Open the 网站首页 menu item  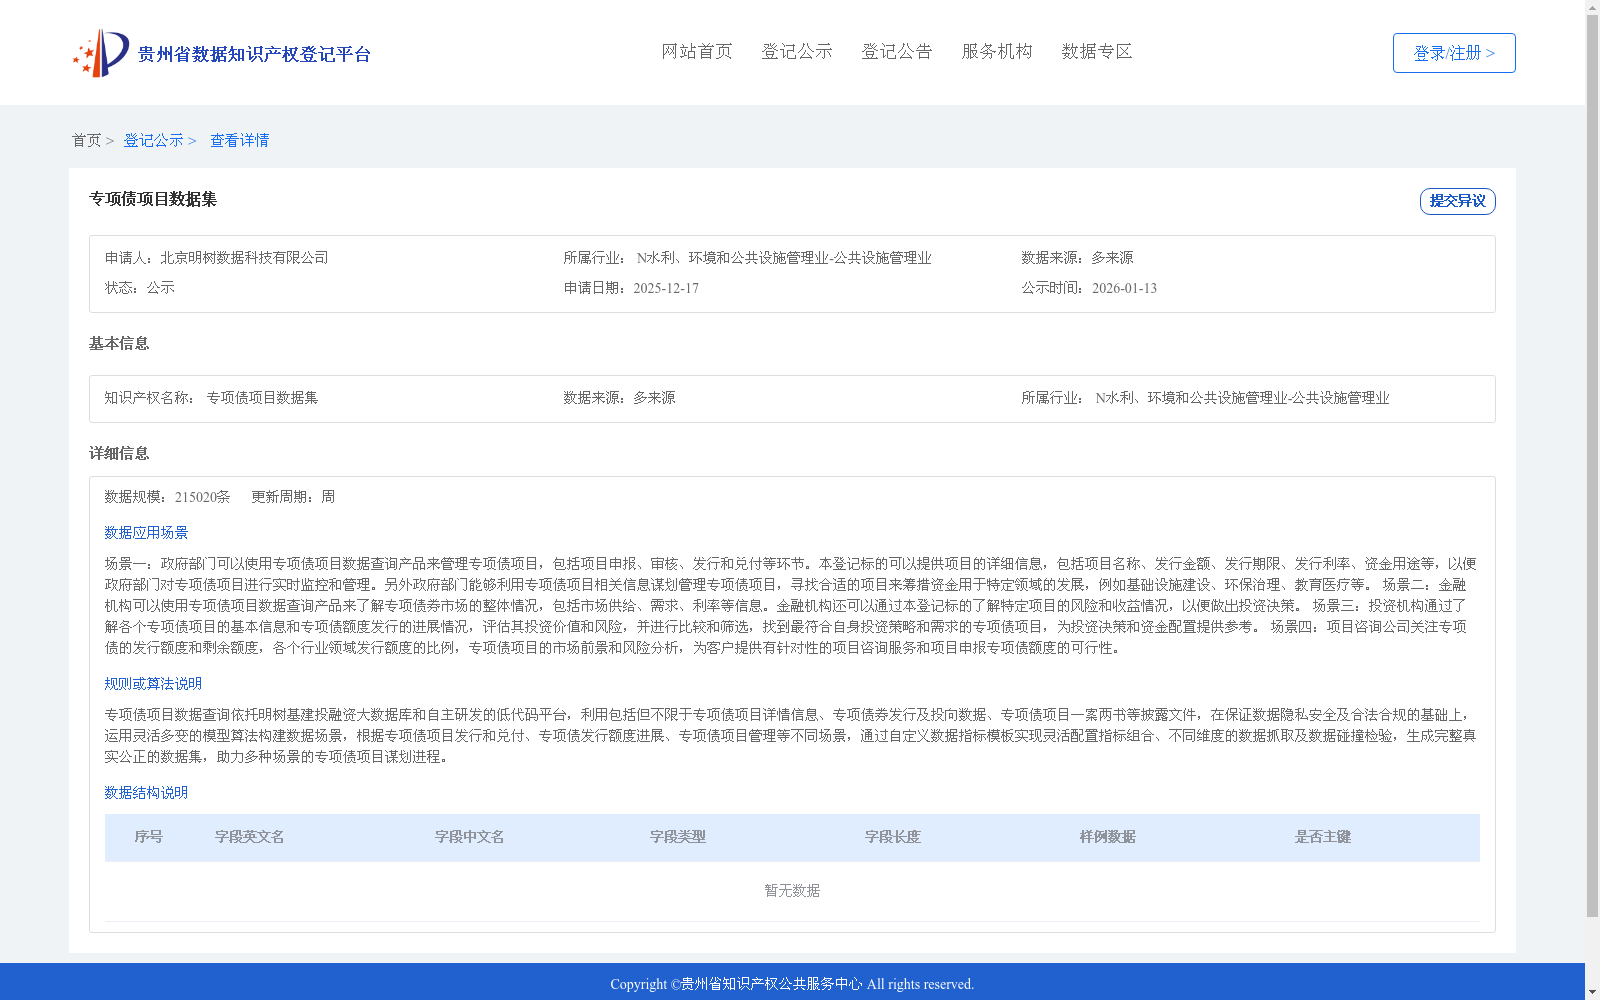click(x=697, y=51)
